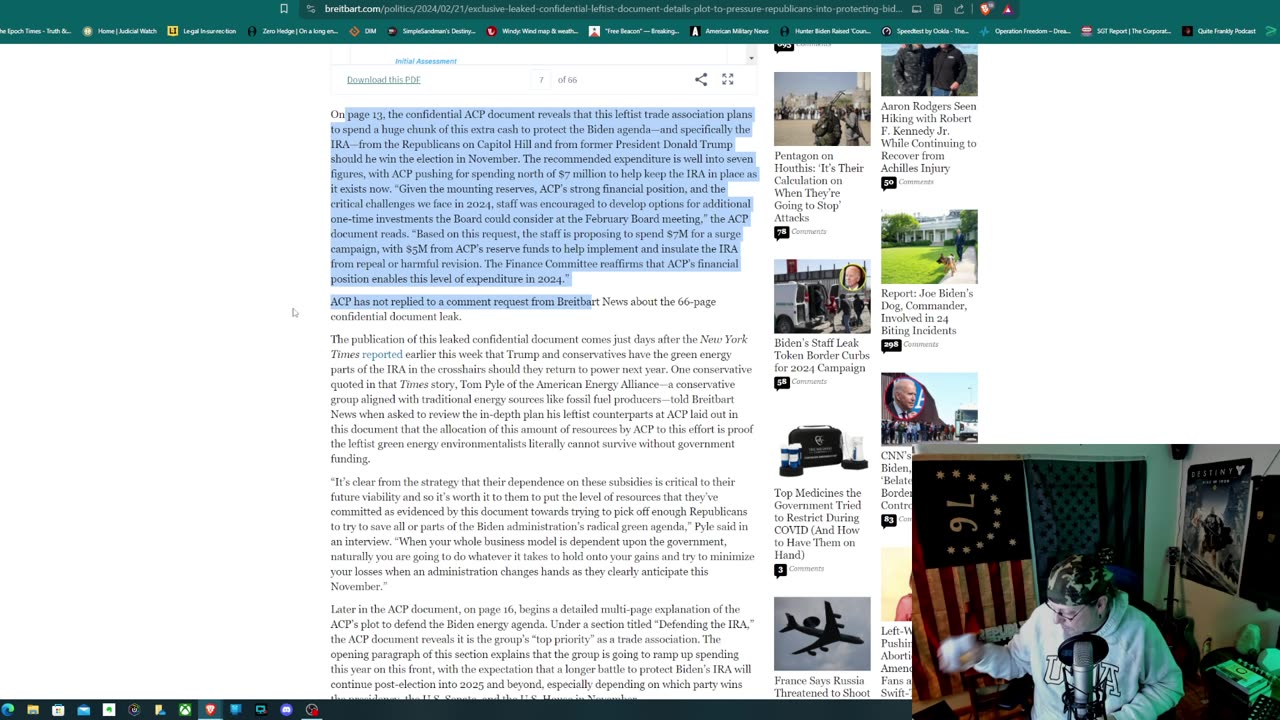The image size is (1280, 720).
Task: Open the 58 Comments link under the Border Curbs story
Action: click(800, 382)
